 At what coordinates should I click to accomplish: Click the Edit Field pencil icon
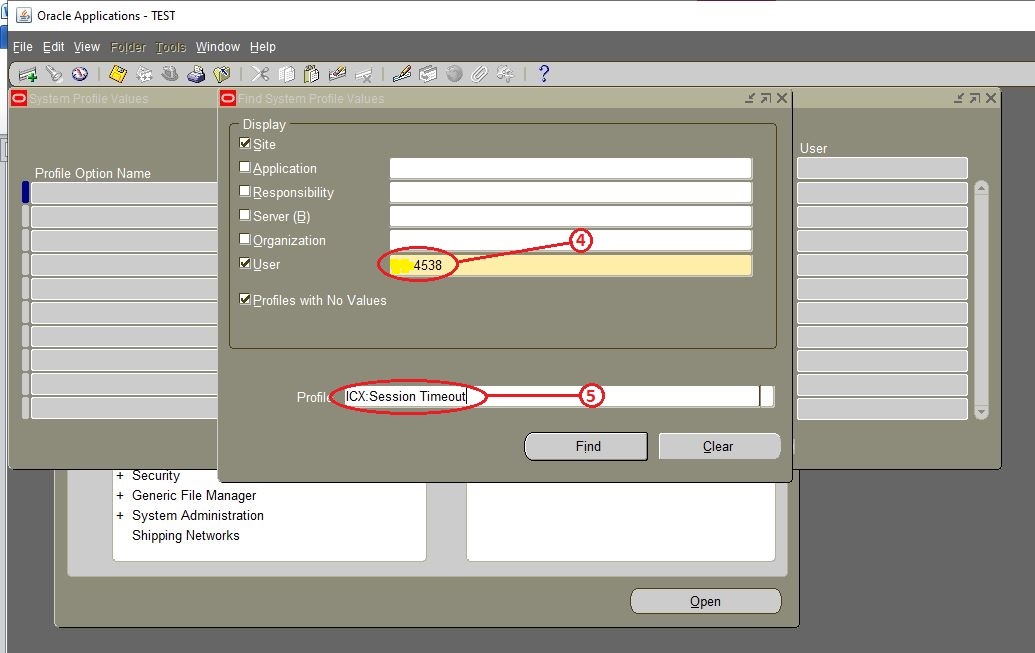coord(402,73)
